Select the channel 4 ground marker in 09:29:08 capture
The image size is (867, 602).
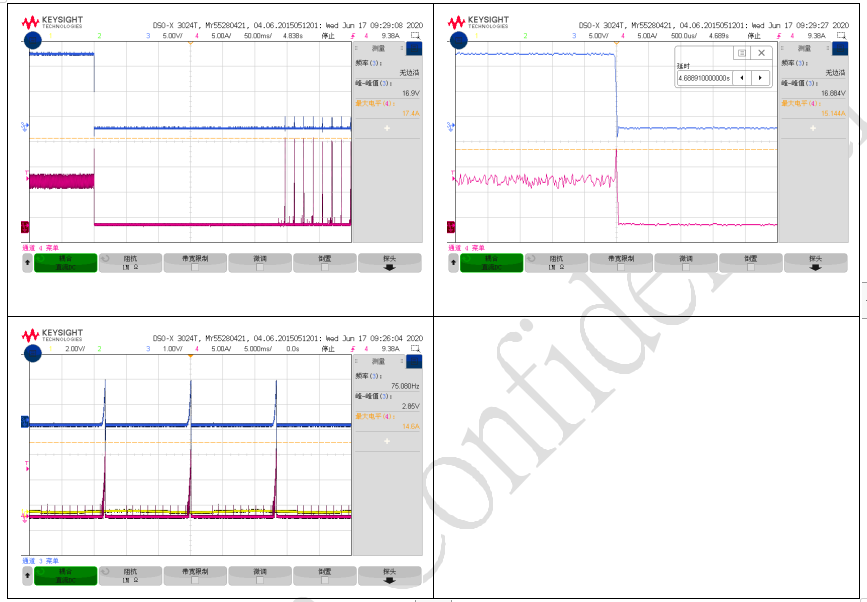click(25, 226)
